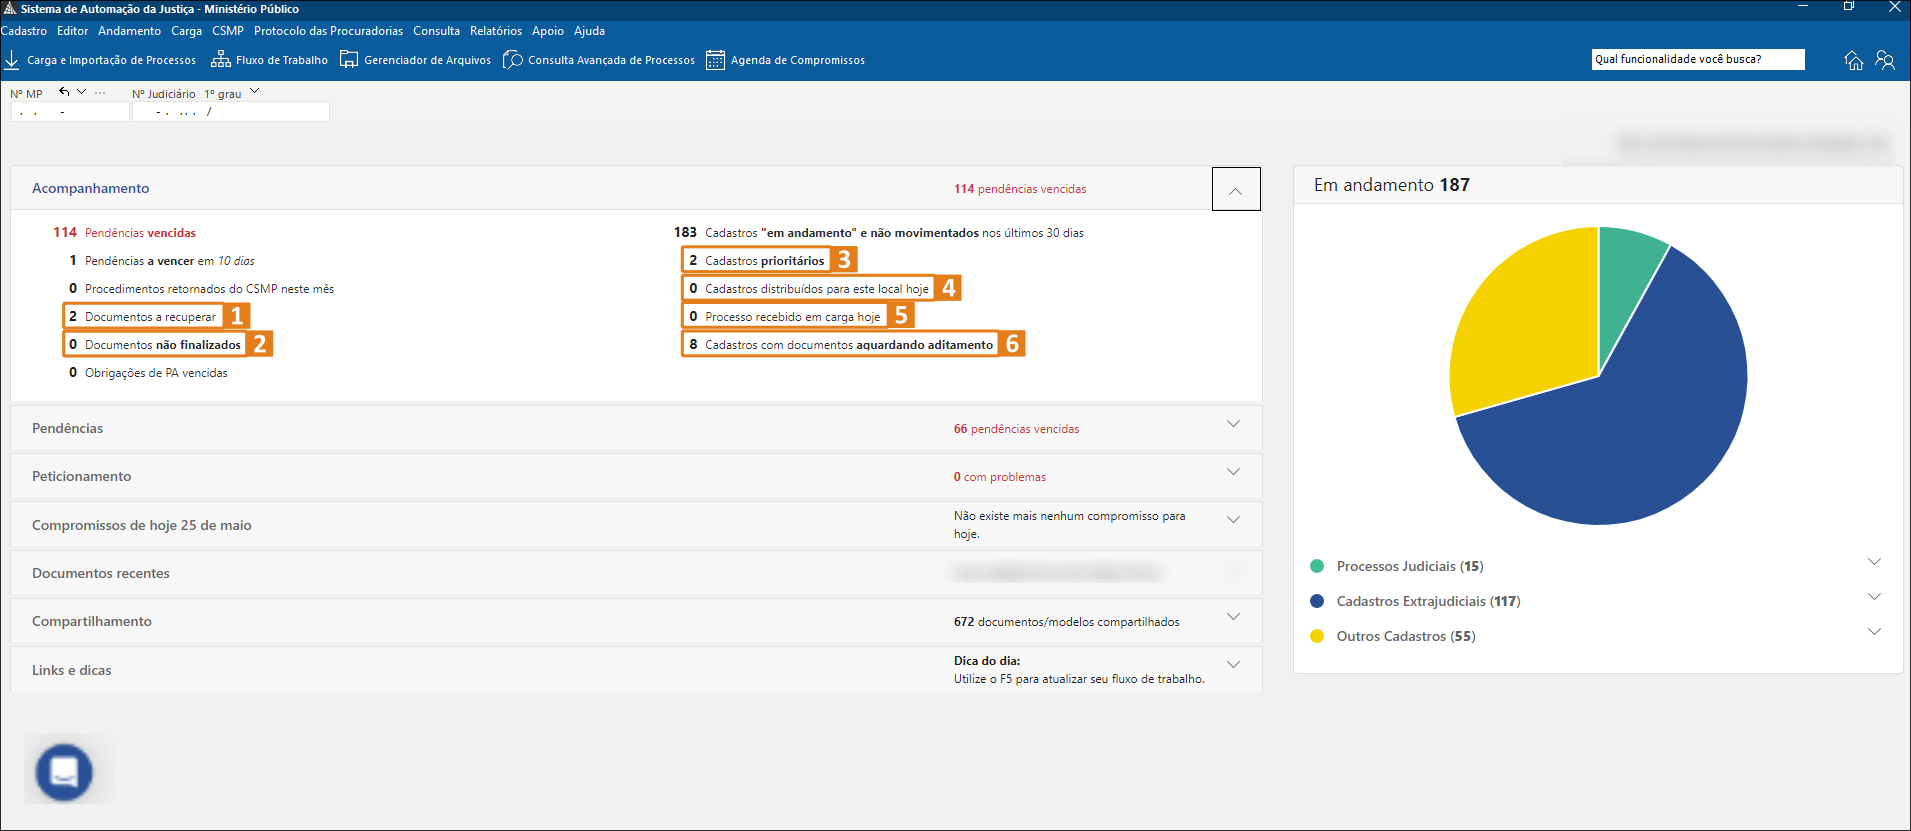
Task: Click the Nº Judiciário input field
Action: [231, 112]
